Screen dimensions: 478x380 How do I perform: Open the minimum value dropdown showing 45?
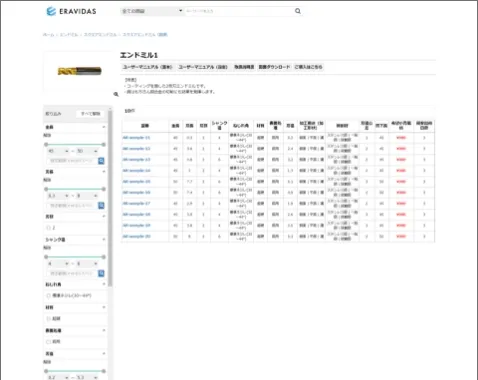[58, 151]
